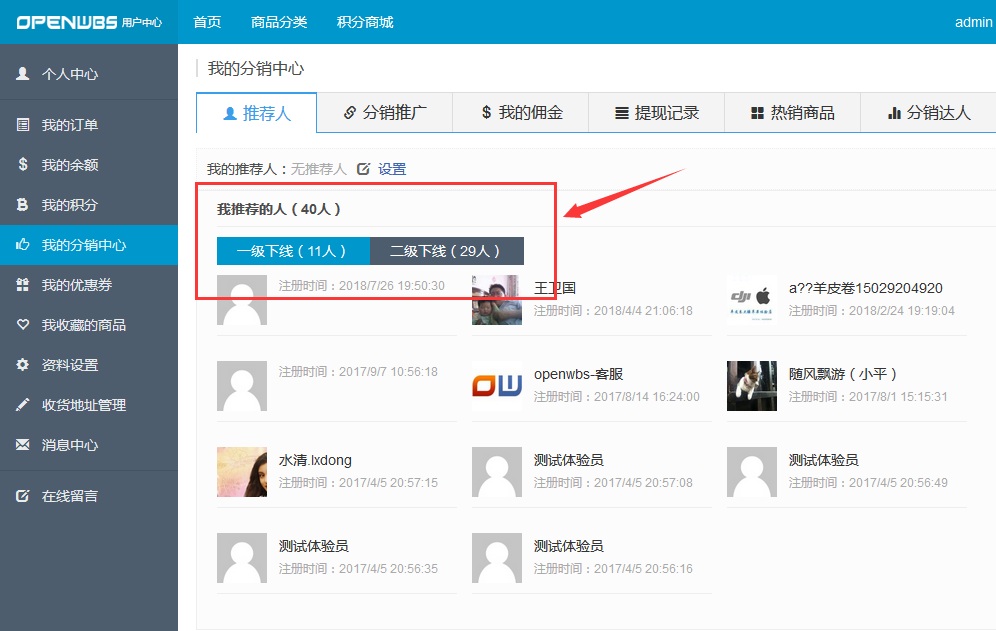Screen dimensions: 996x631
Task: Show the 二级下线 (29人) list
Action: pos(446,251)
